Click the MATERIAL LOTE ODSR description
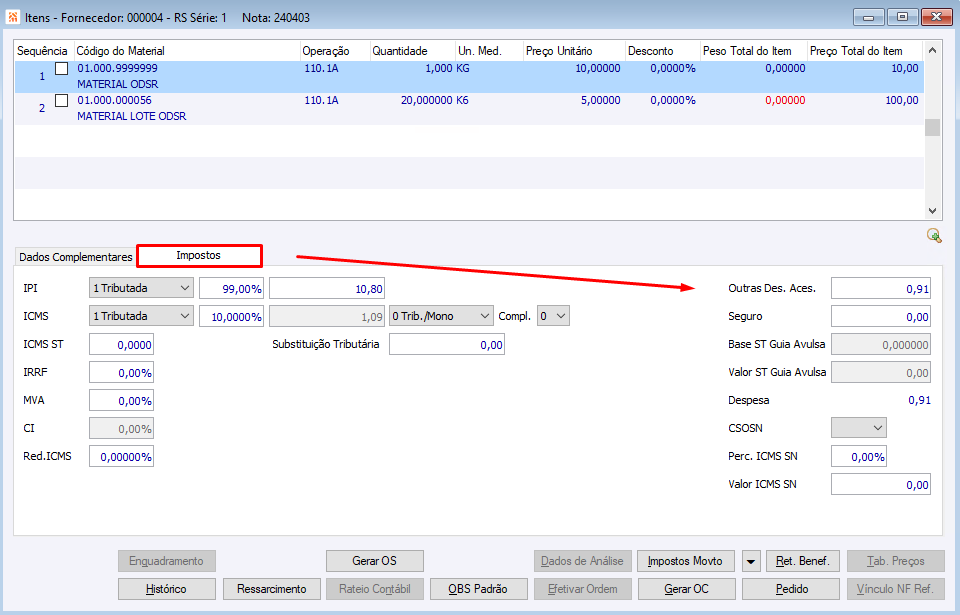 (x=132, y=116)
